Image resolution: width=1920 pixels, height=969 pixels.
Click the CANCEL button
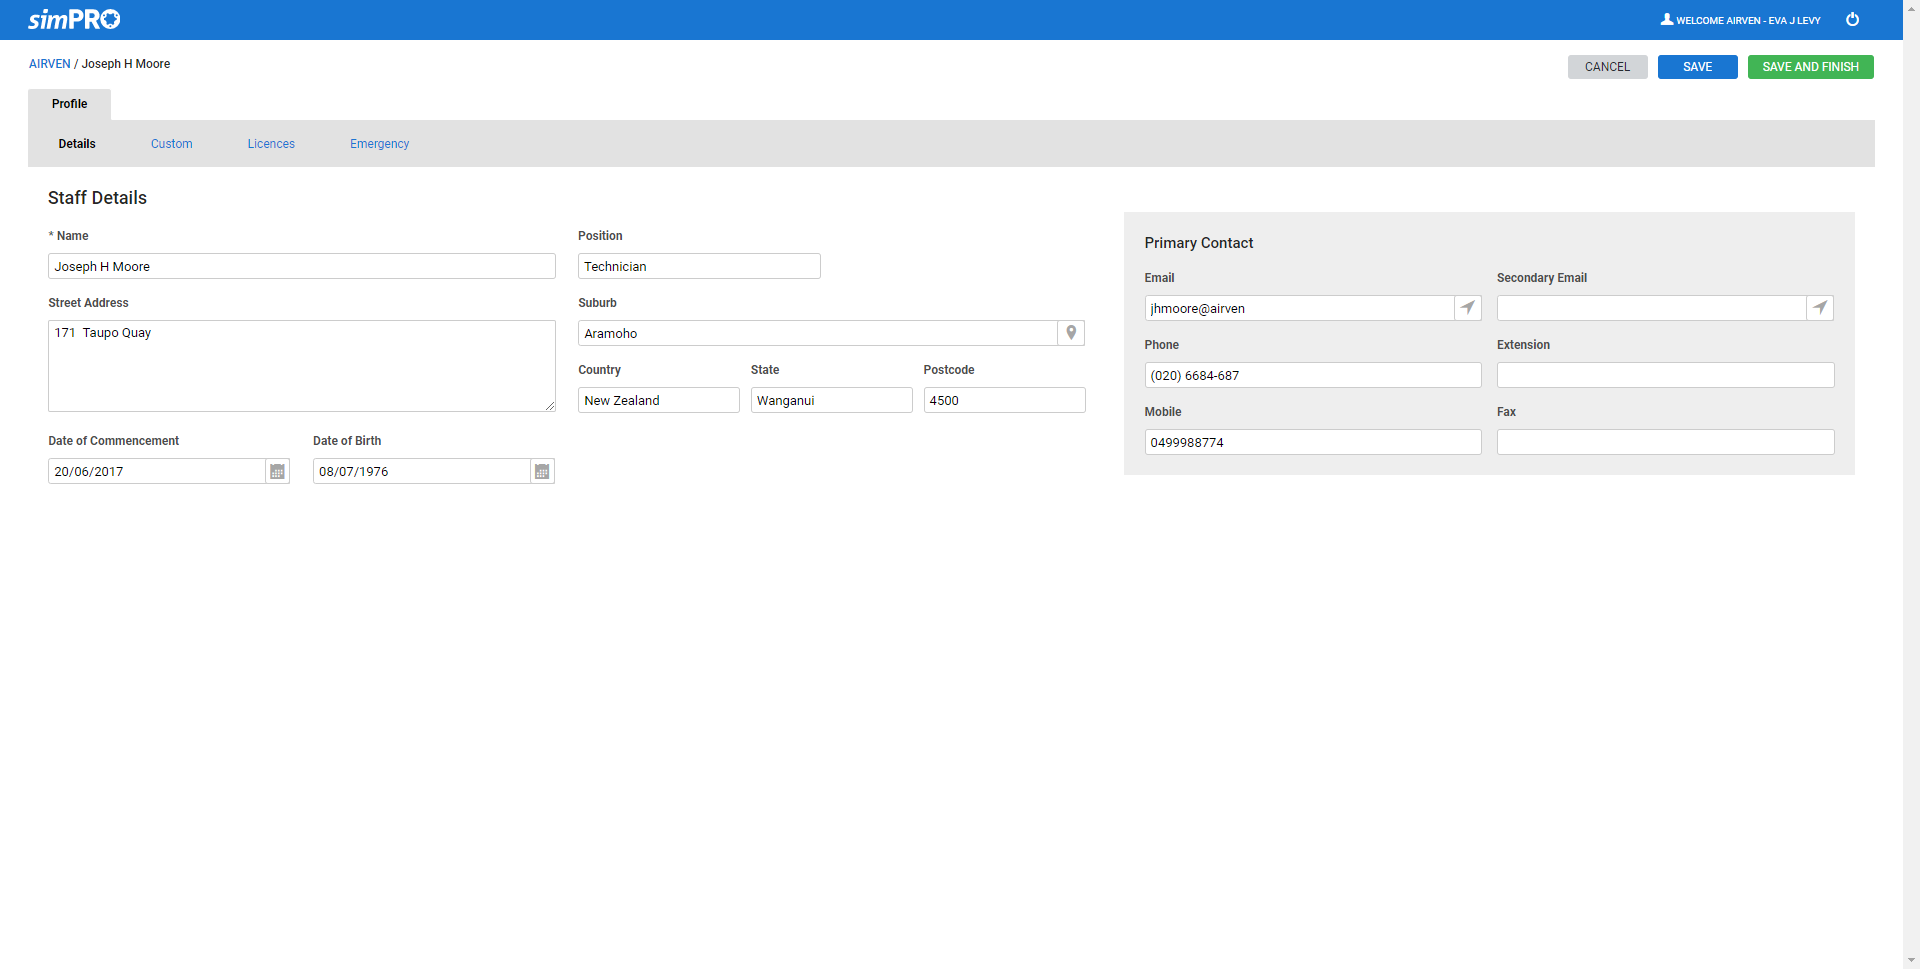(1607, 67)
